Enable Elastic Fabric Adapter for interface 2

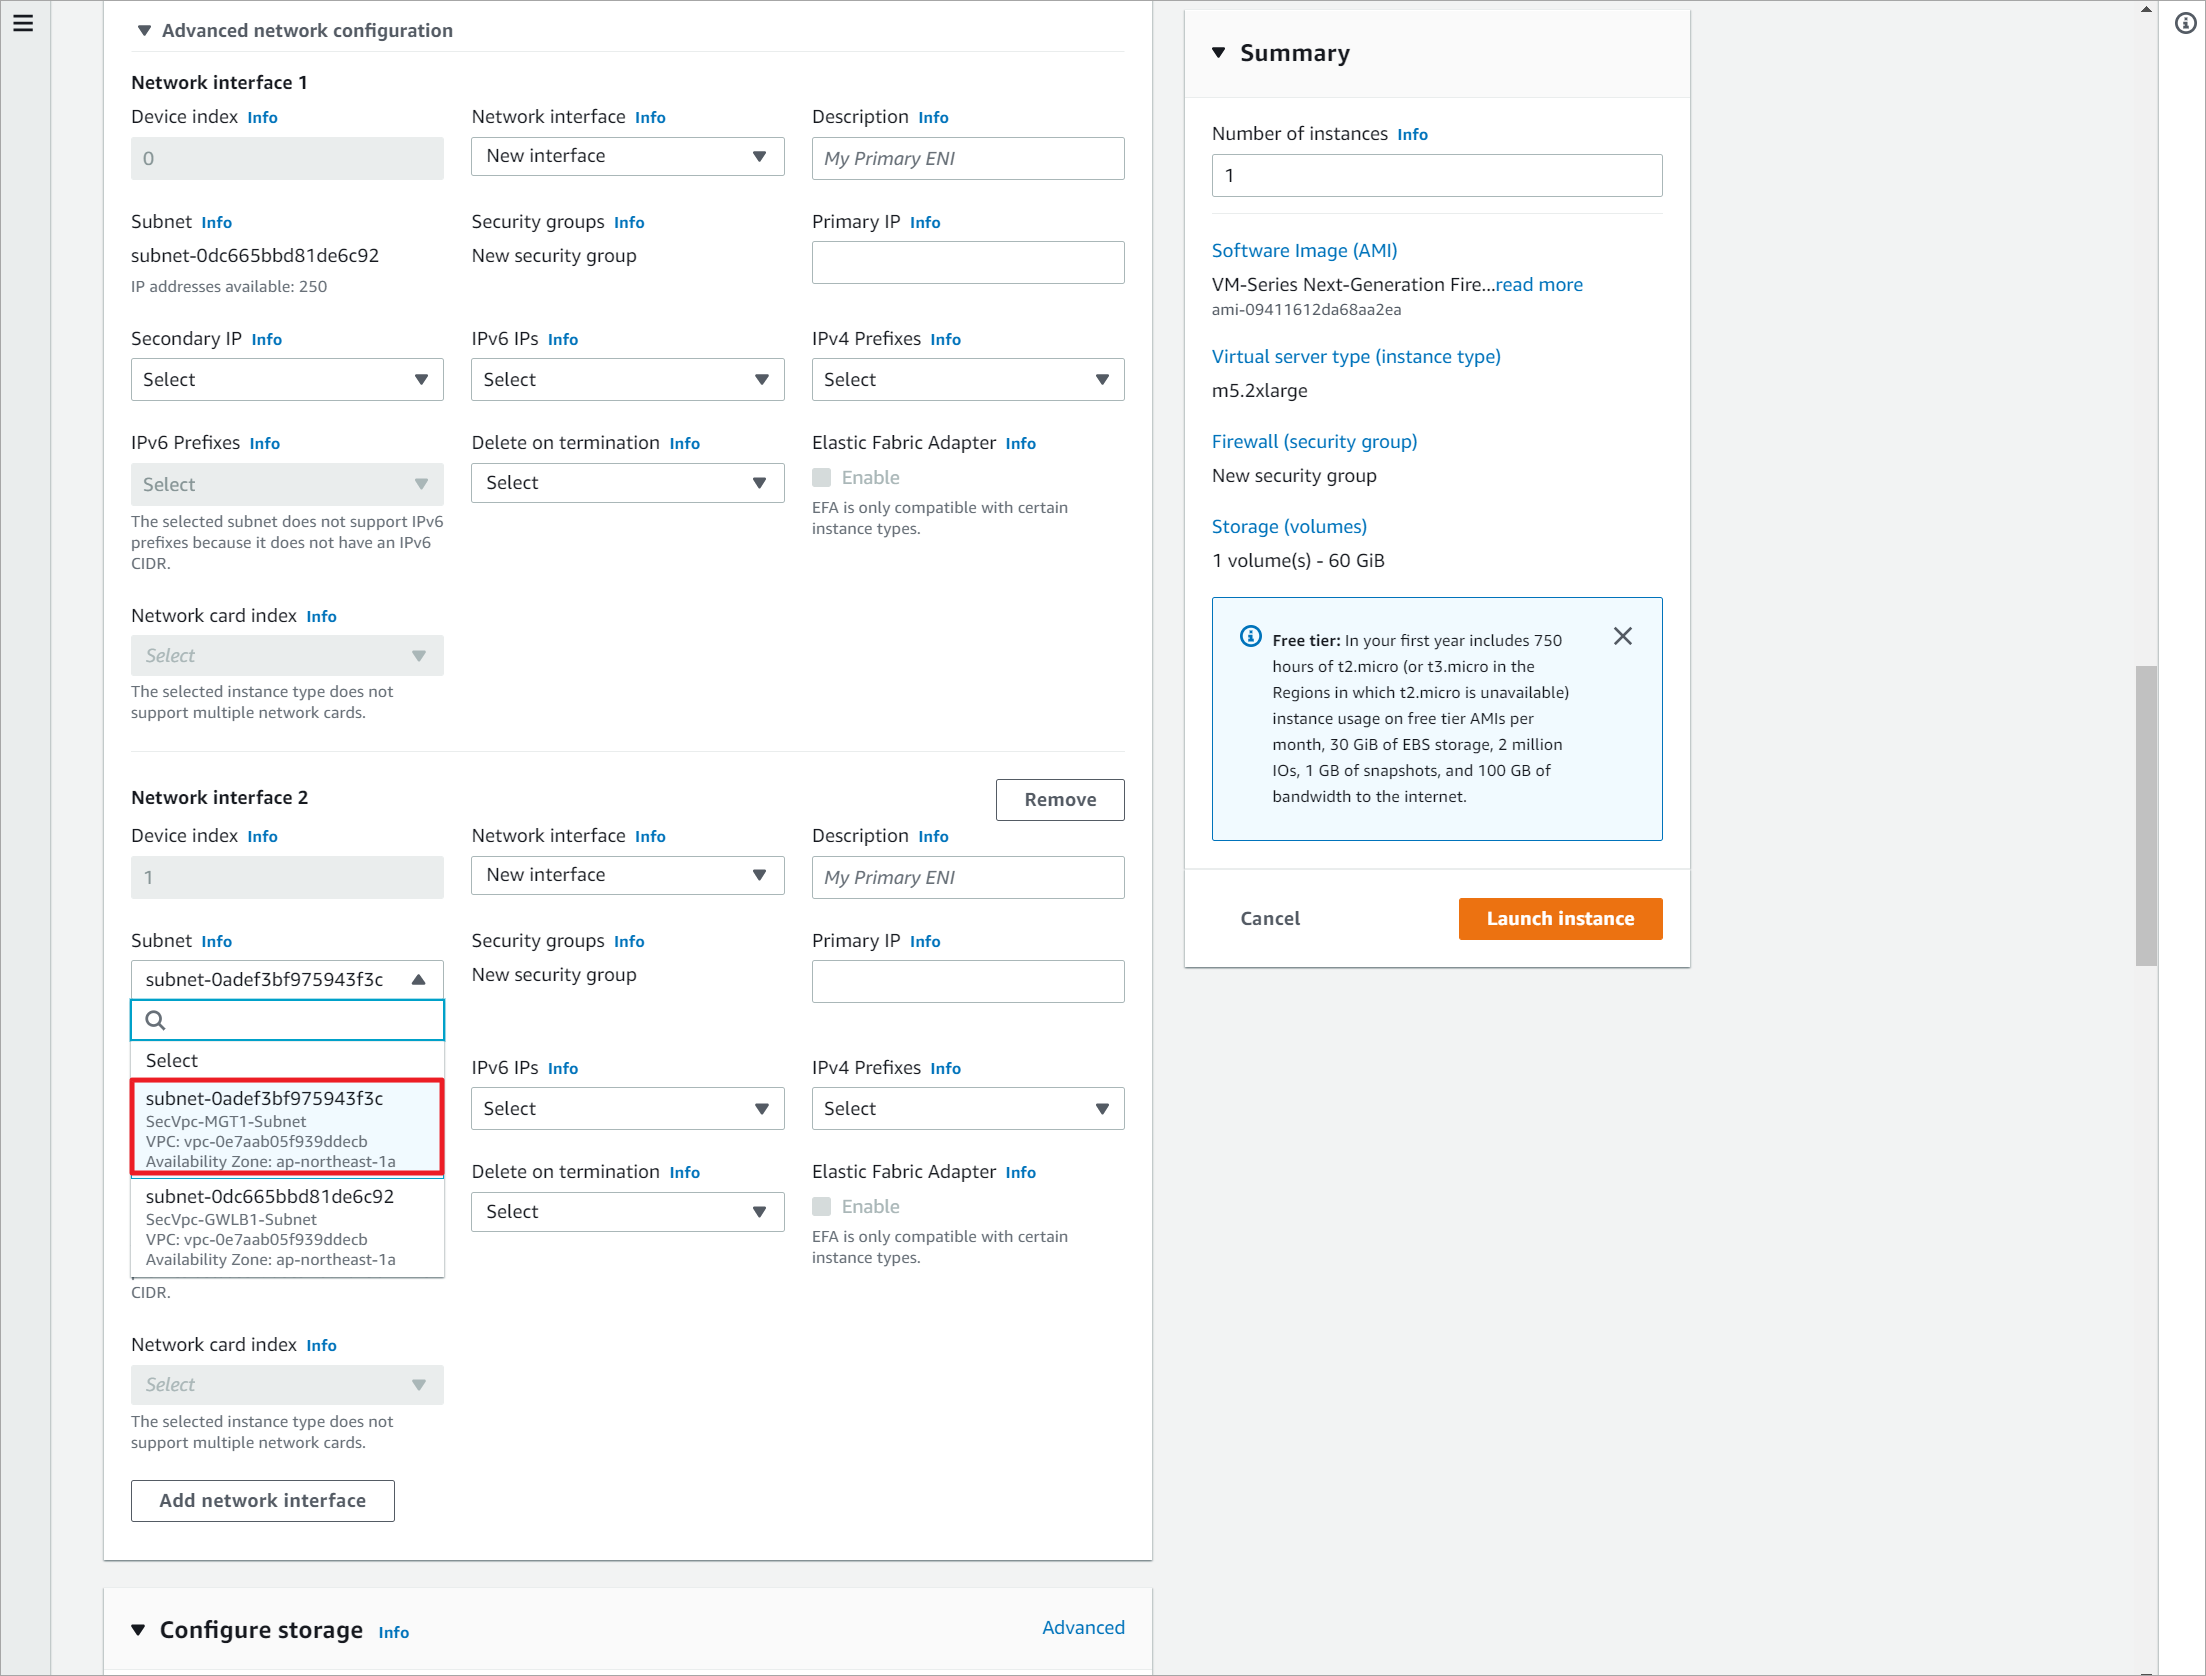(x=822, y=1207)
